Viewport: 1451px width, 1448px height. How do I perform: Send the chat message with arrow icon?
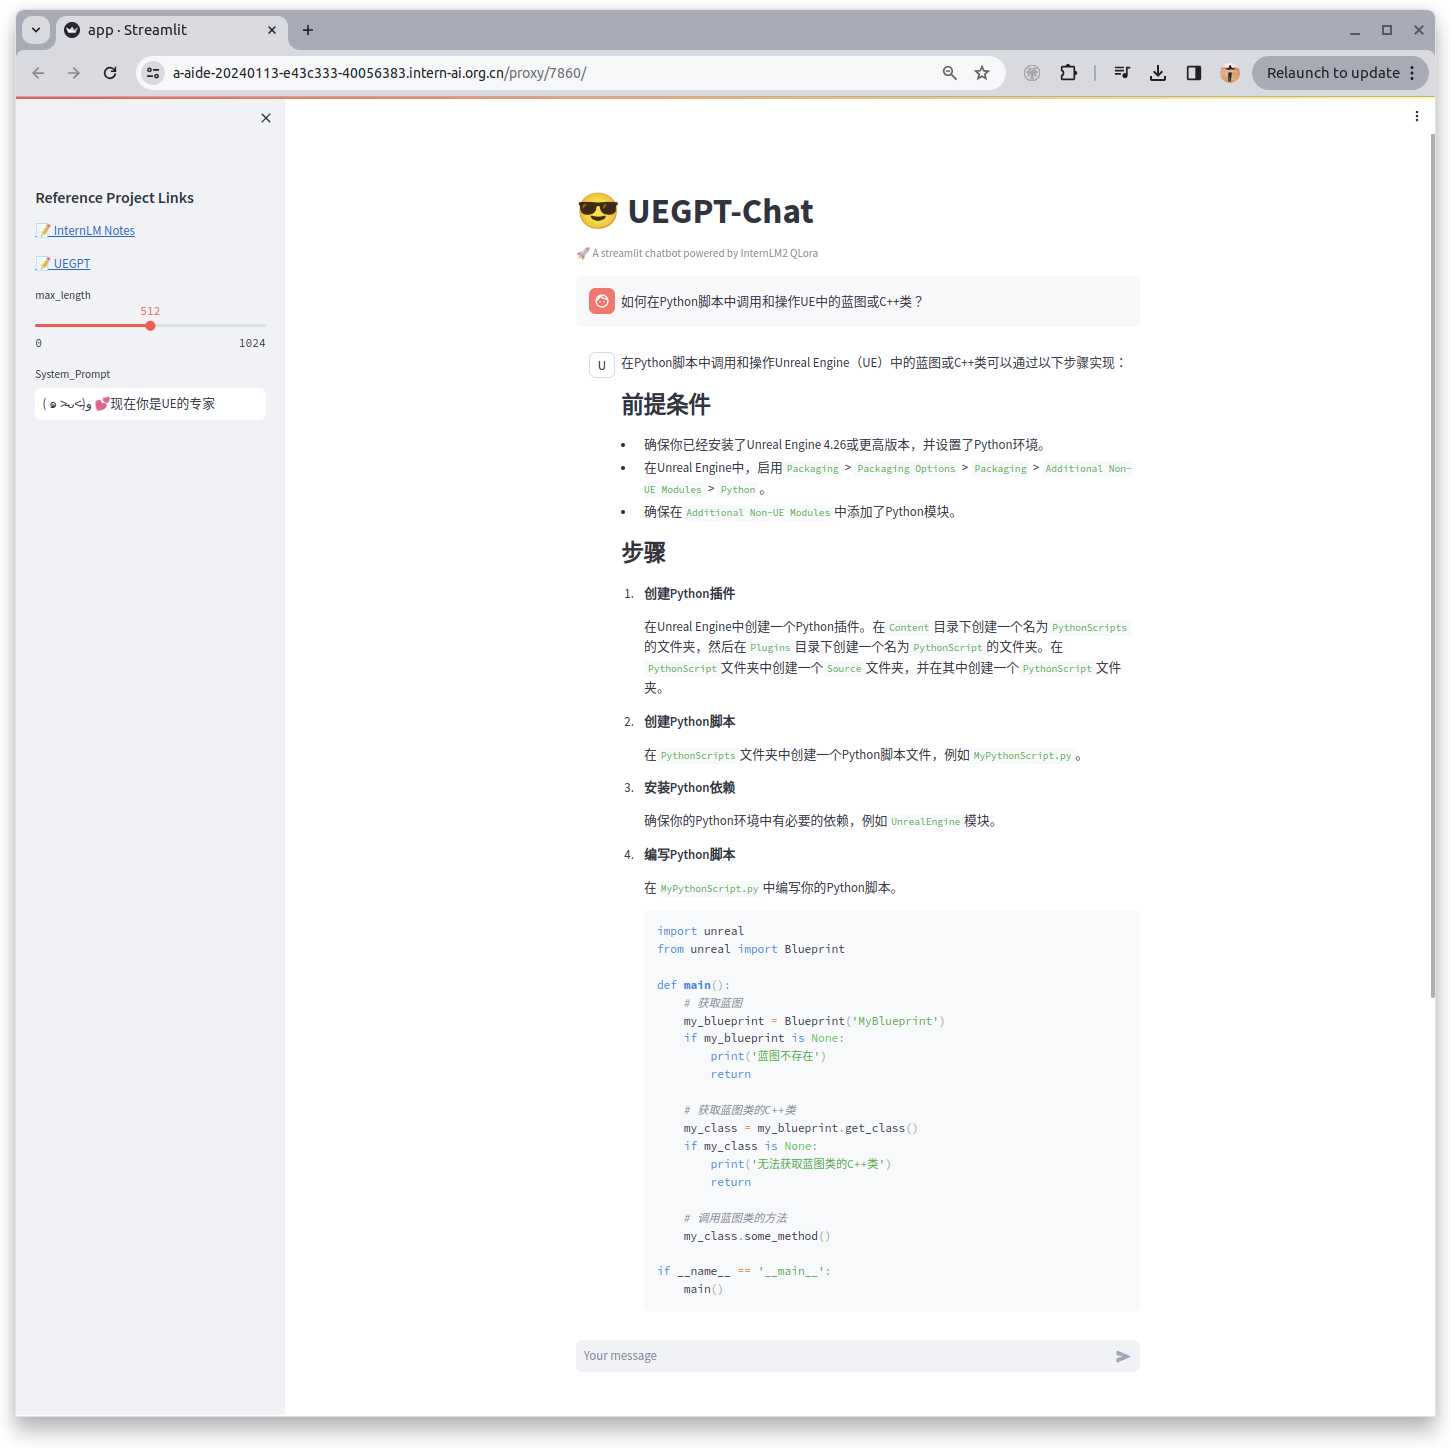click(1123, 1356)
